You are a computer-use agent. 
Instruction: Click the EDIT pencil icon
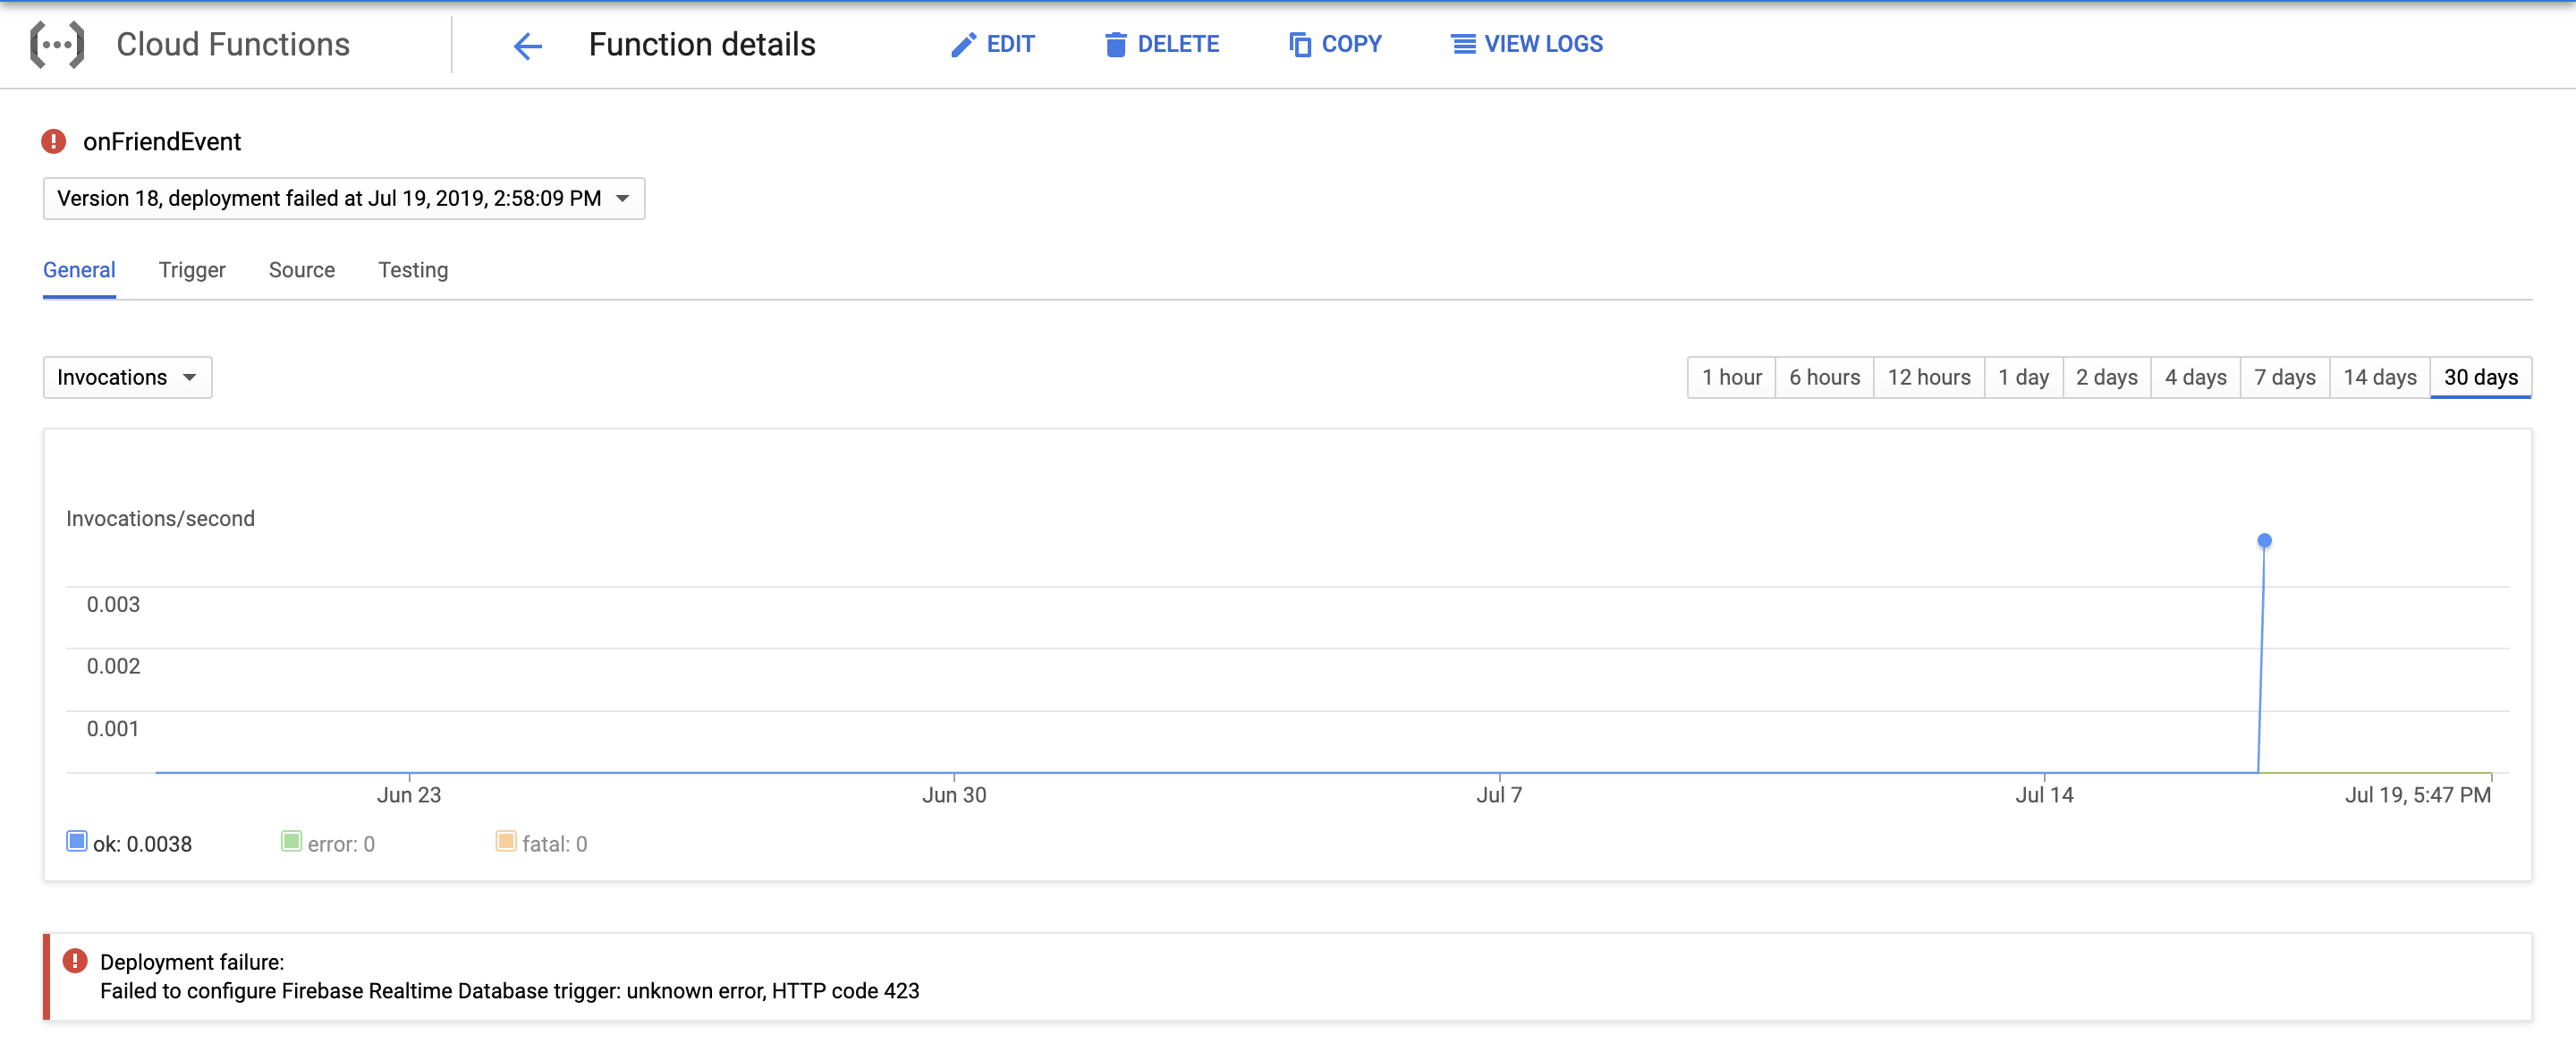[963, 44]
